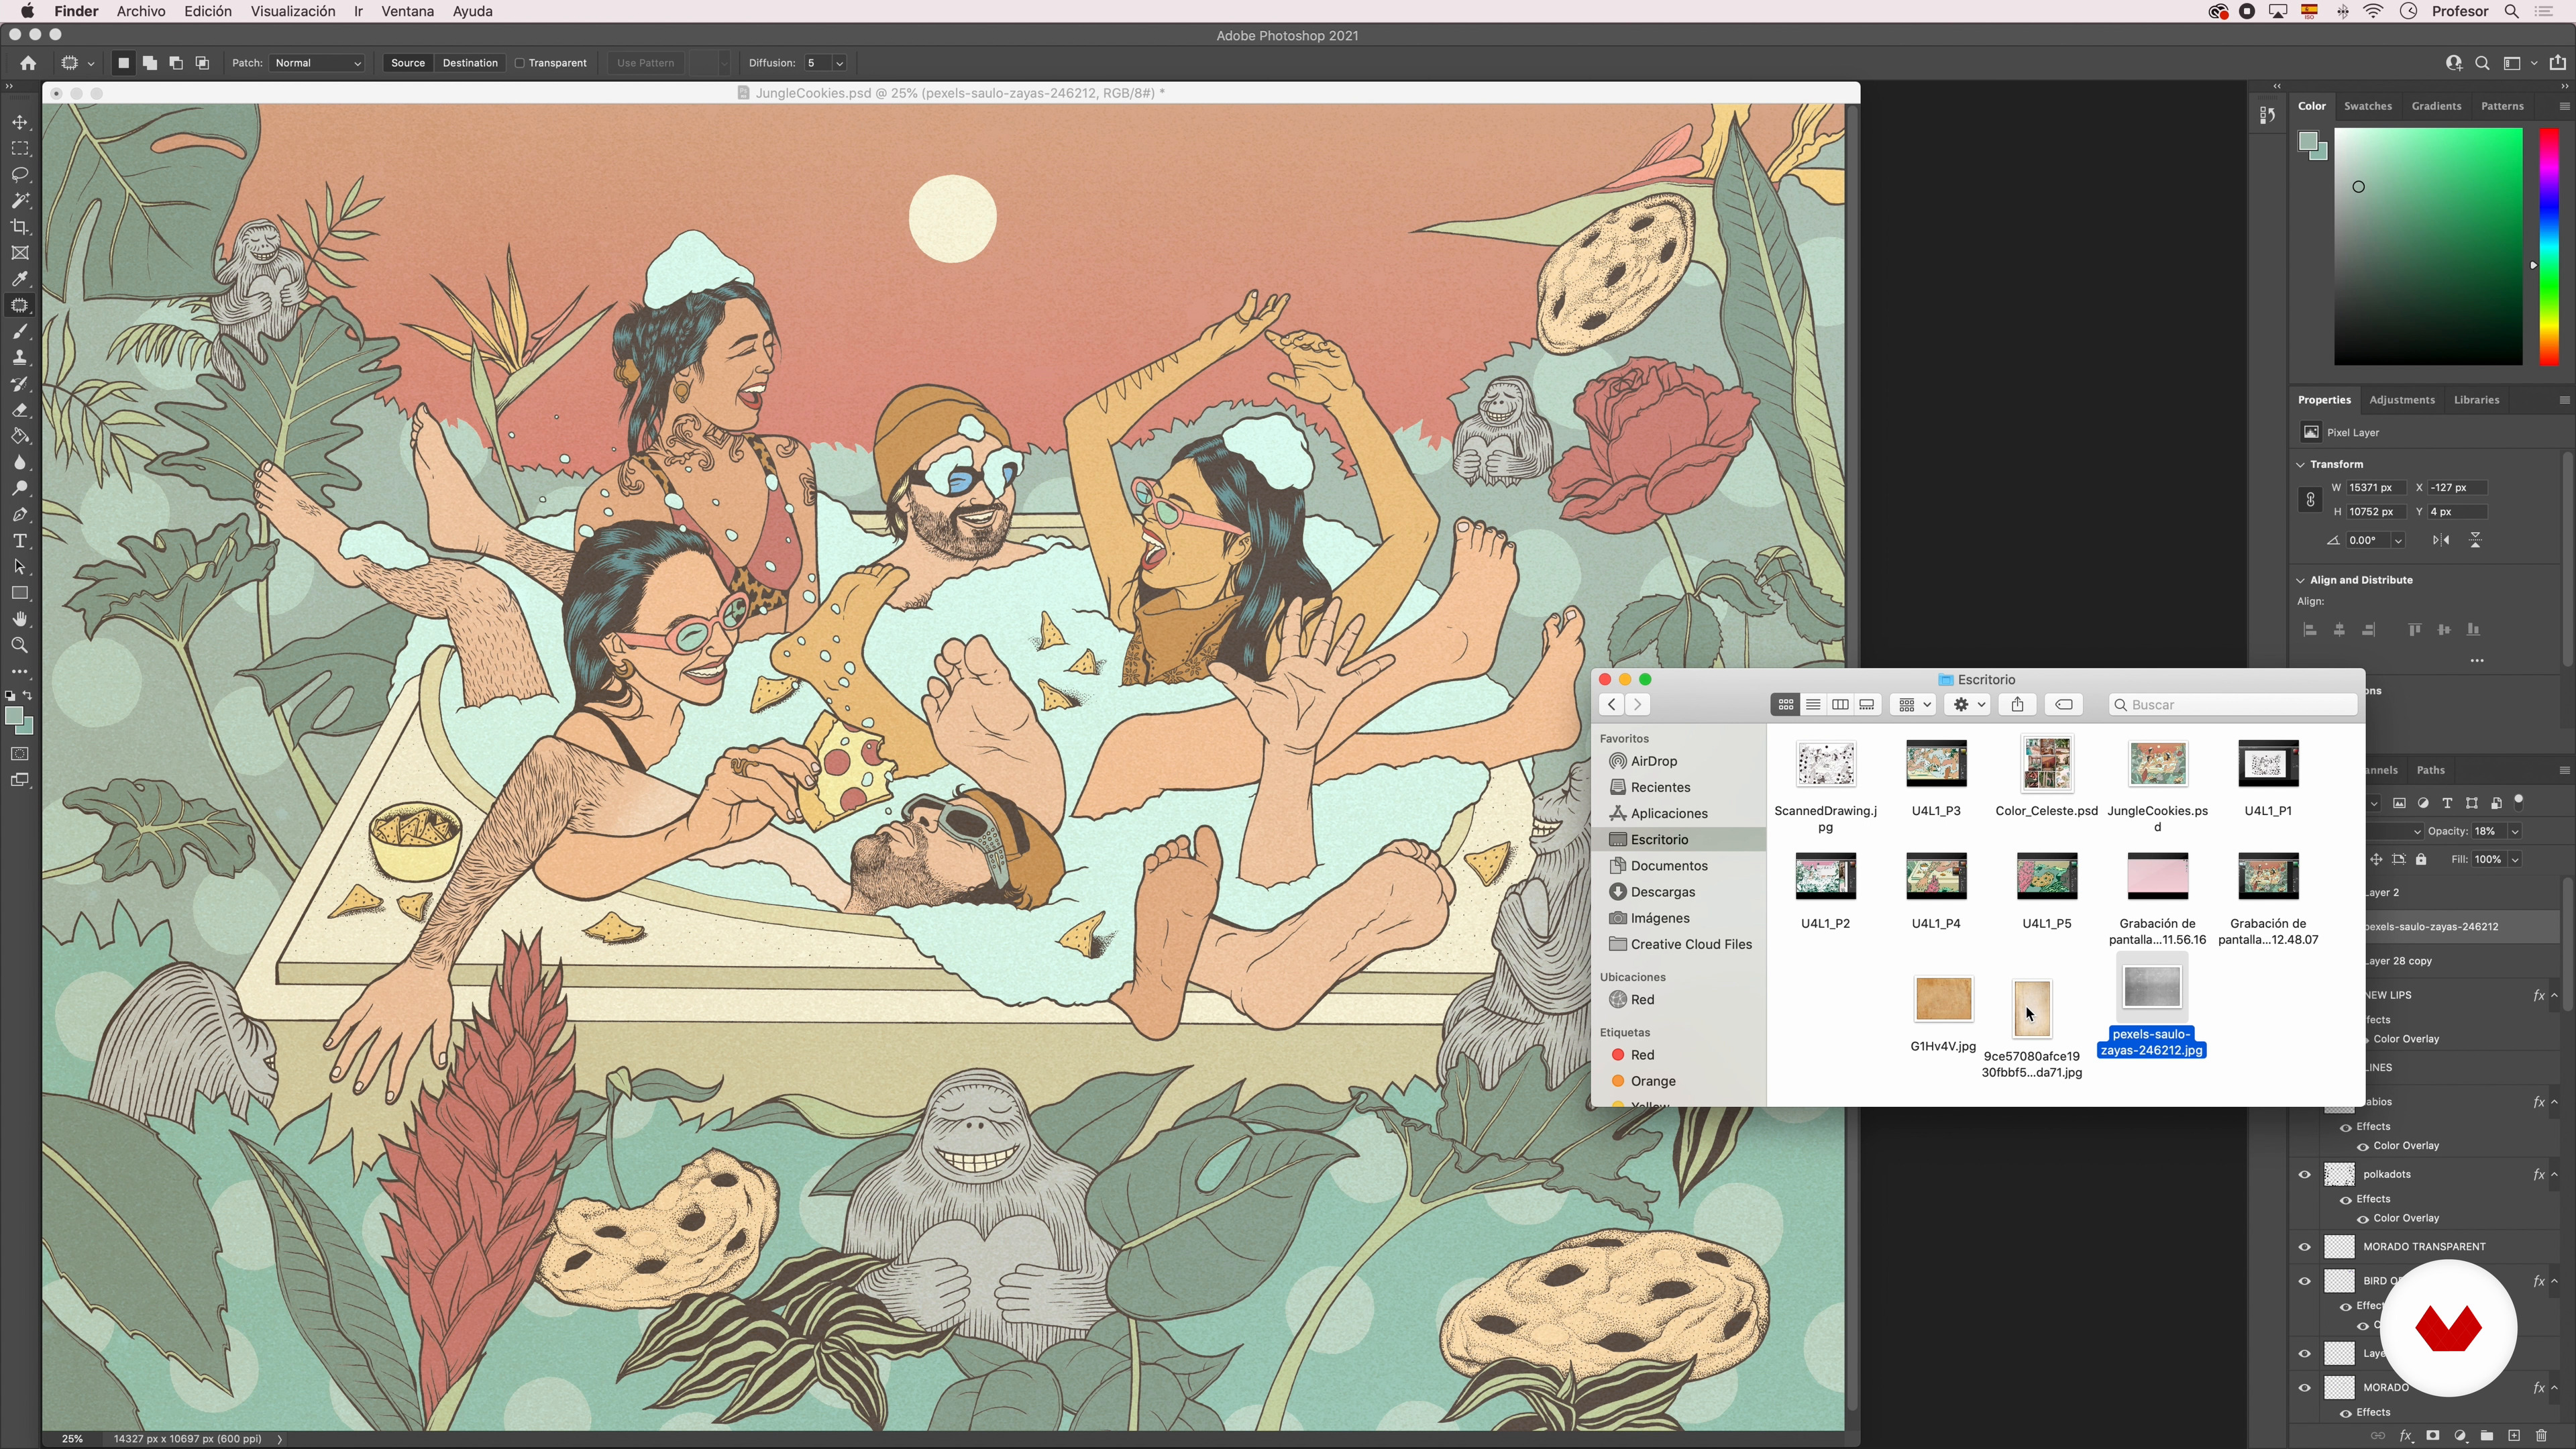The width and height of the screenshot is (2576, 1449).
Task: Collapse polkadots layer effects list
Action: (2554, 1175)
